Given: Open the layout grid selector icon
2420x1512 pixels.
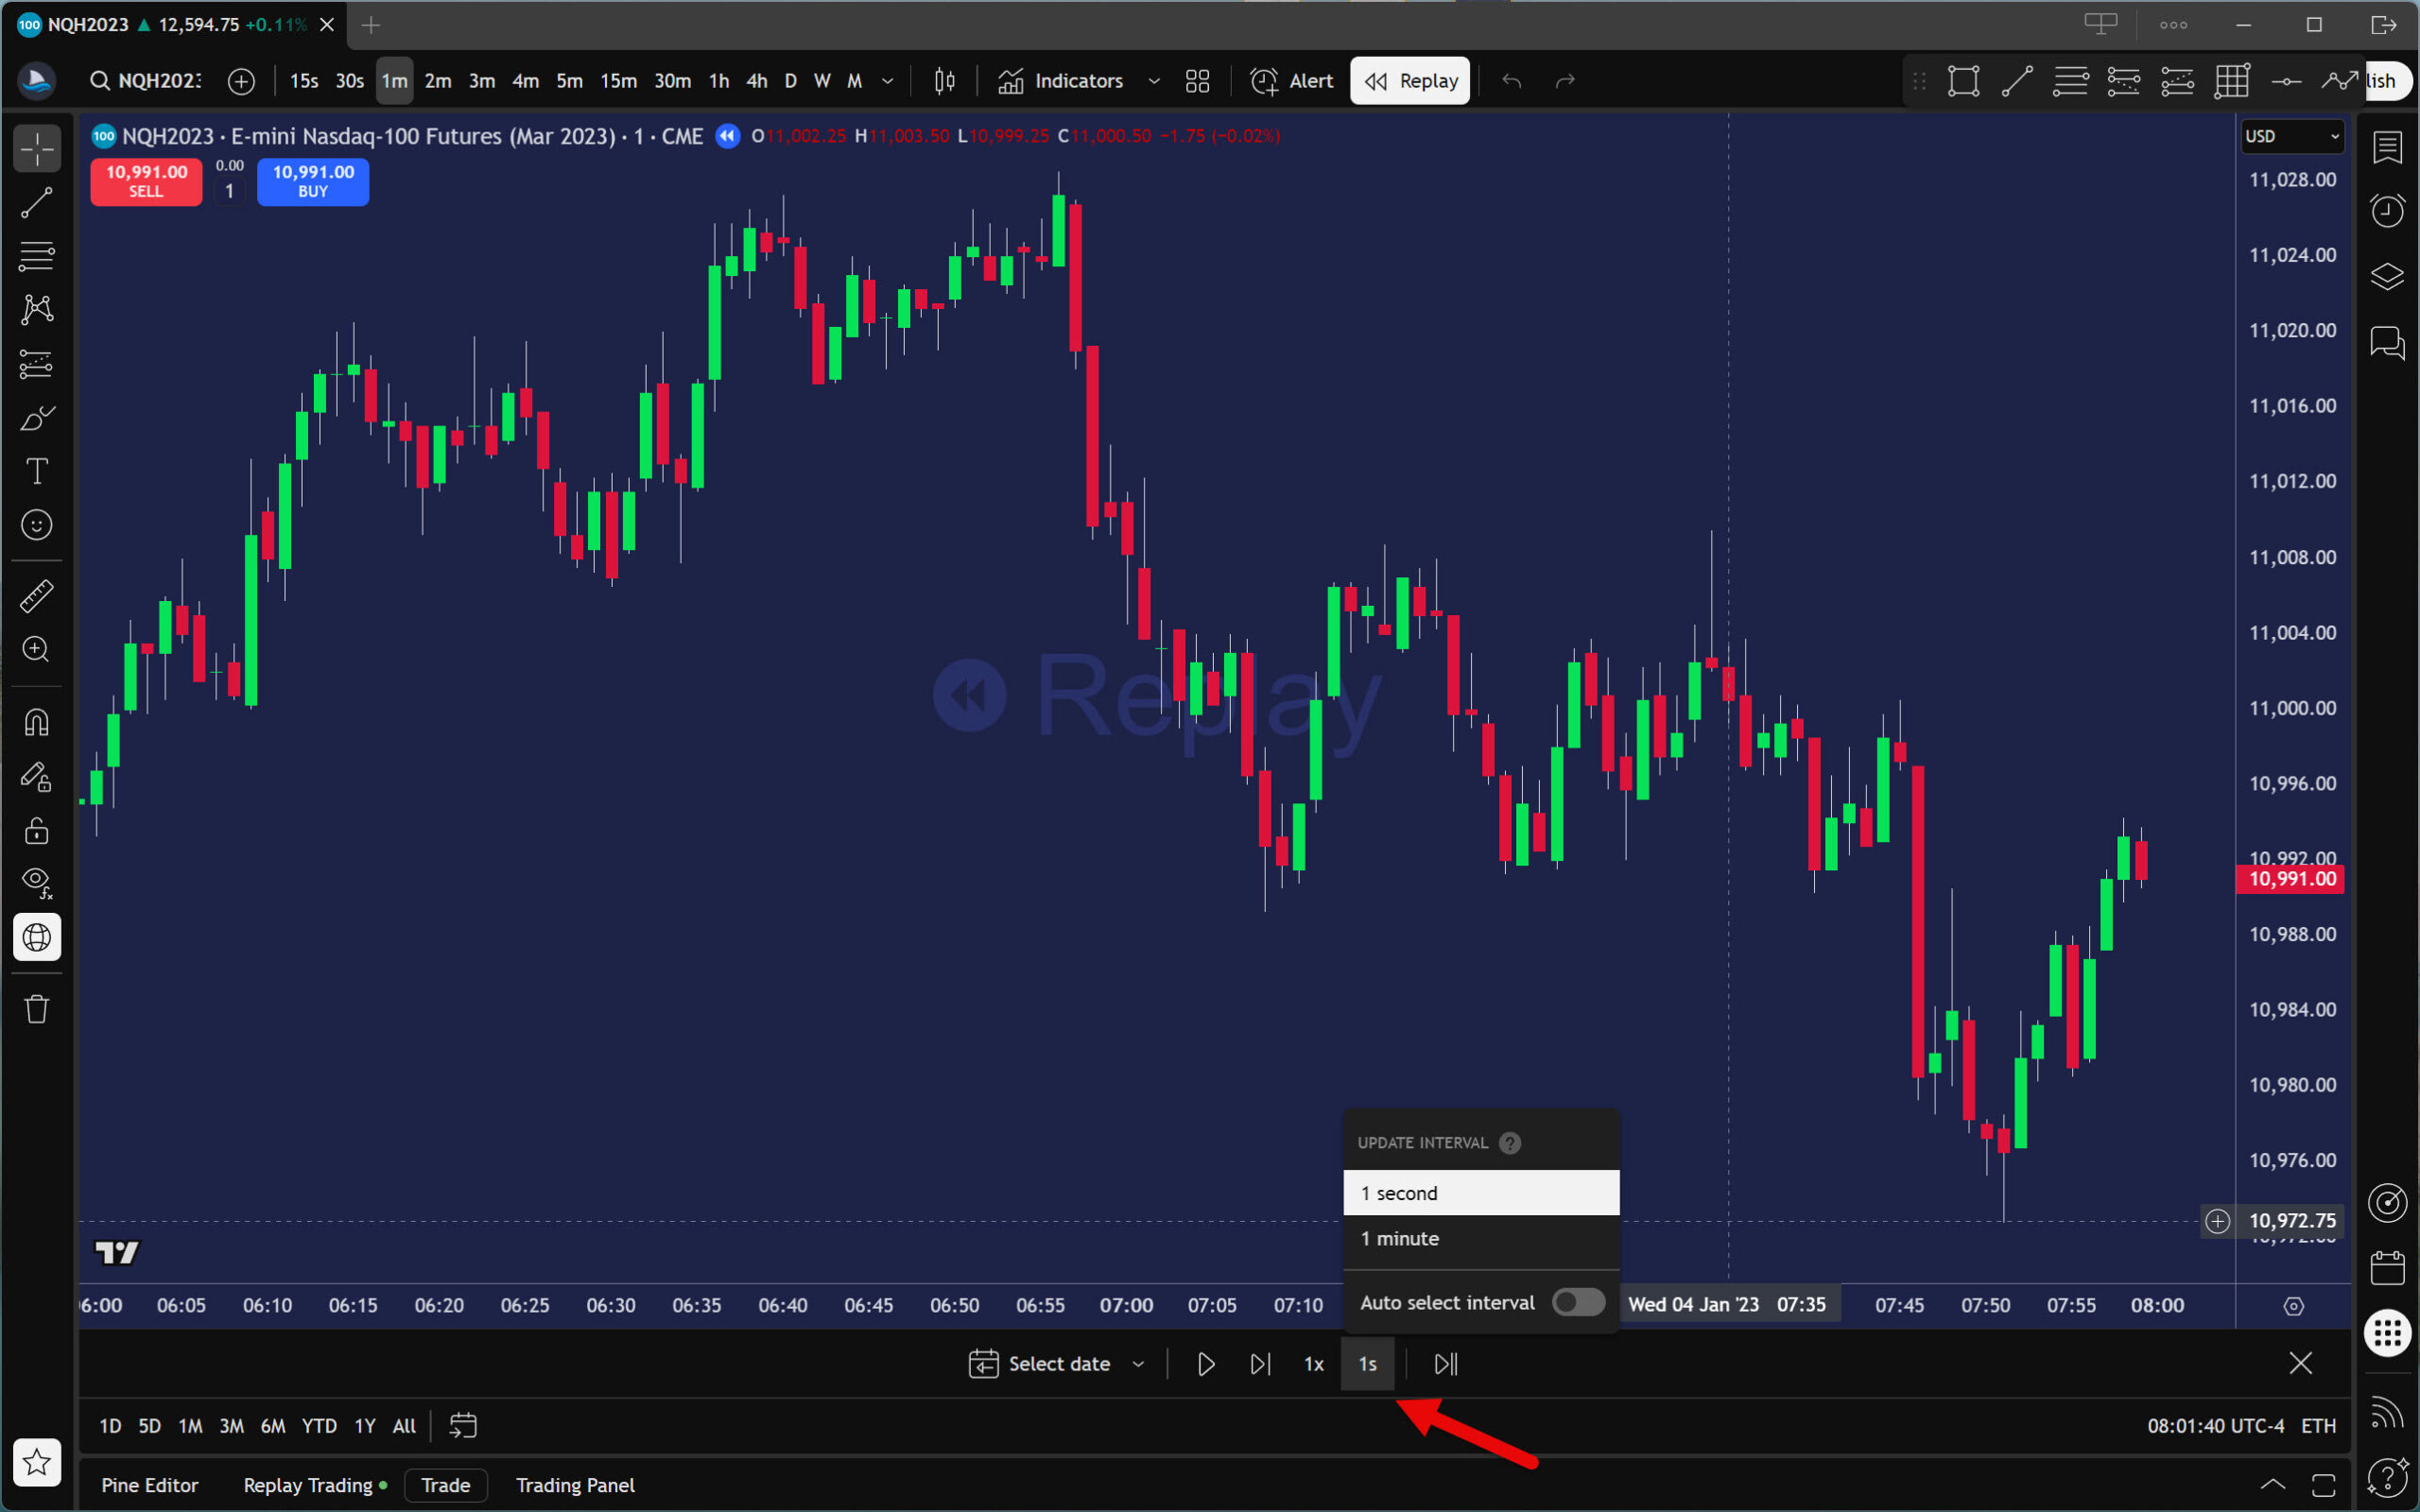Looking at the screenshot, I should (1197, 81).
